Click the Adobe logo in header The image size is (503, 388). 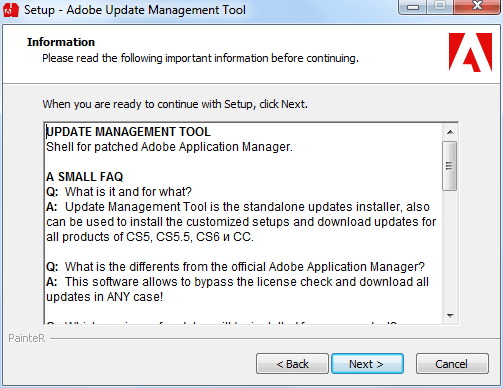pyautogui.click(x=470, y=52)
